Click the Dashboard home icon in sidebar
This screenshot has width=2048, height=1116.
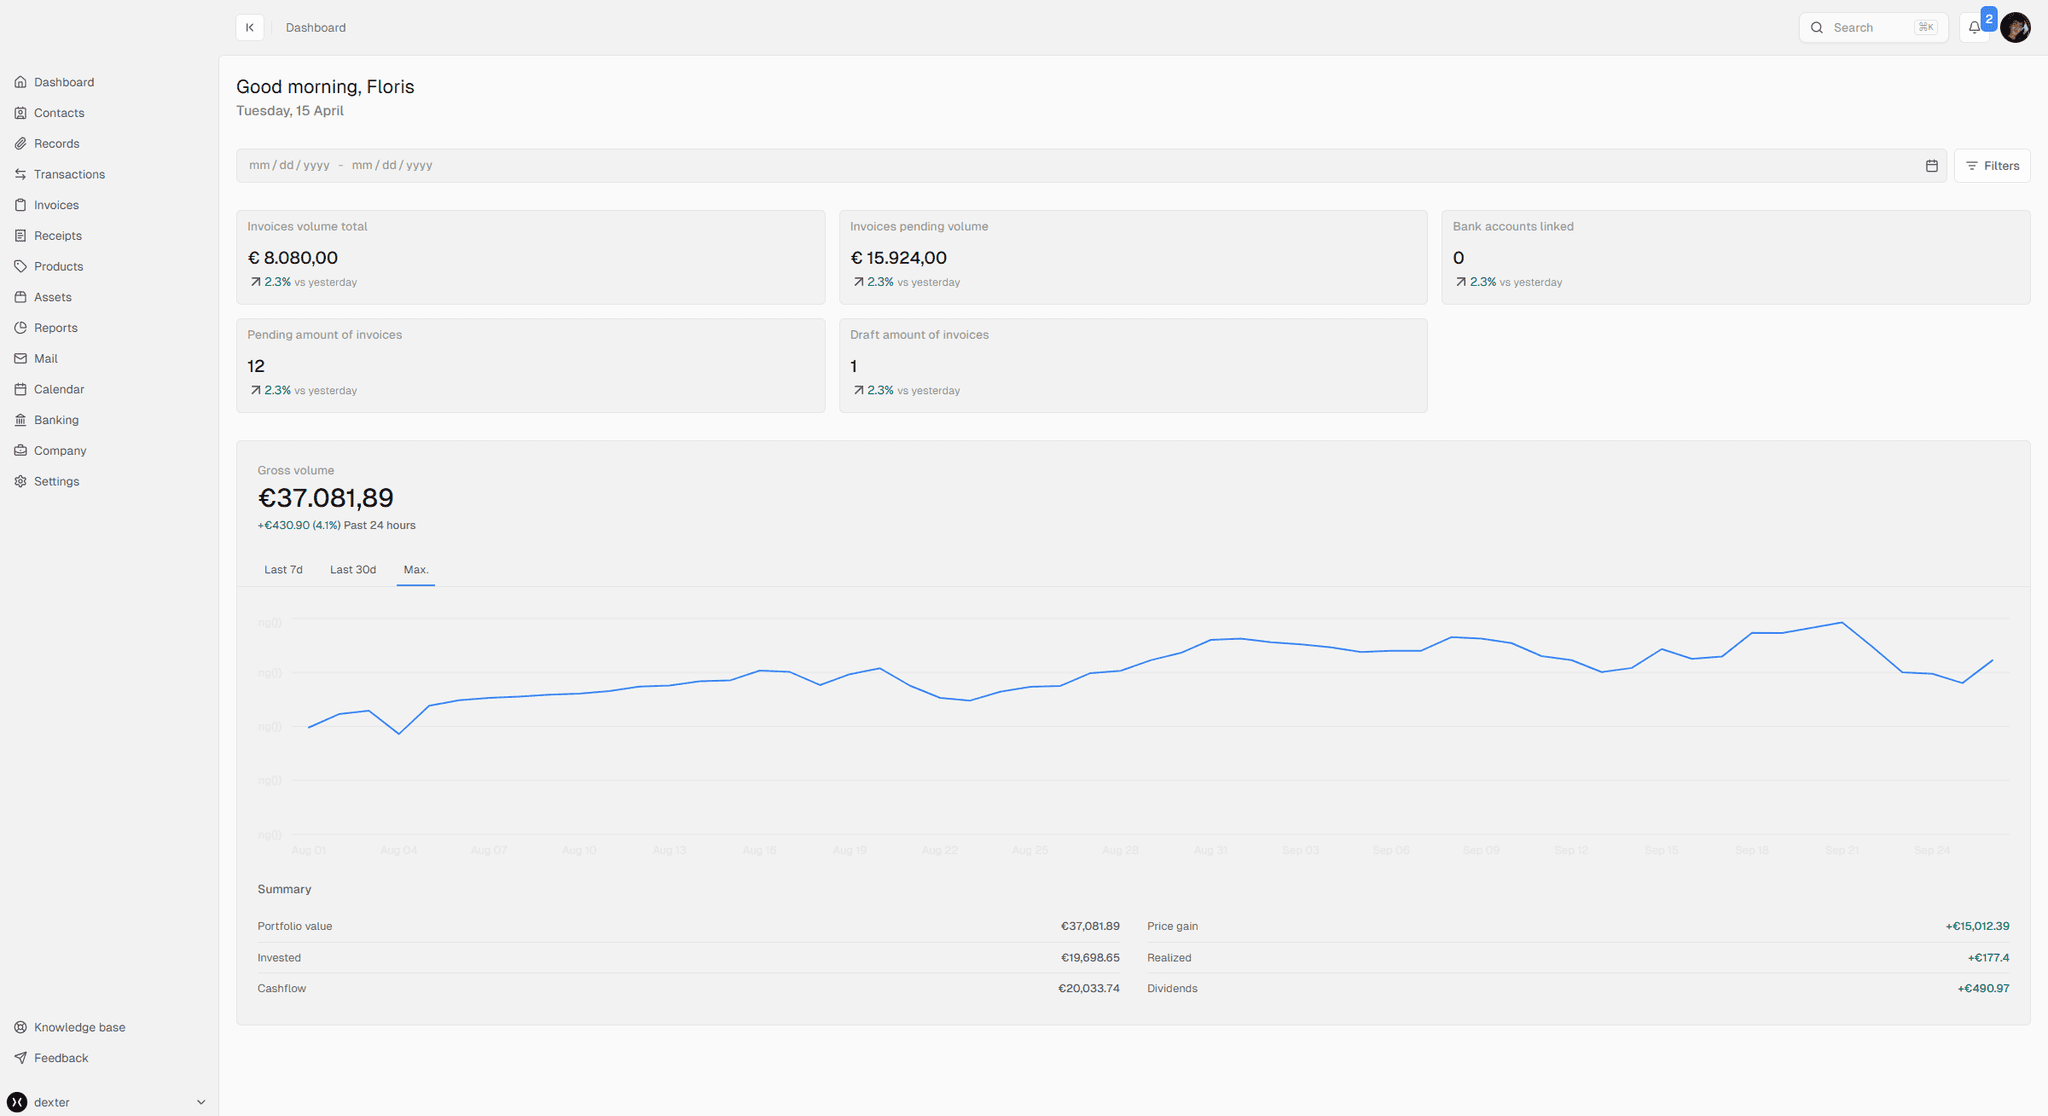click(20, 82)
